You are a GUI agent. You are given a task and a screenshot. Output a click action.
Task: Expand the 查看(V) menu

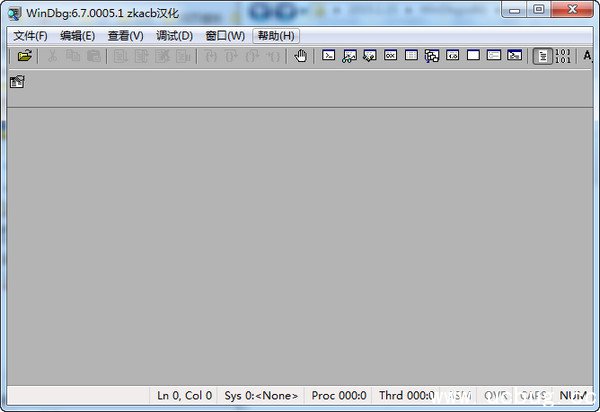[x=126, y=35]
